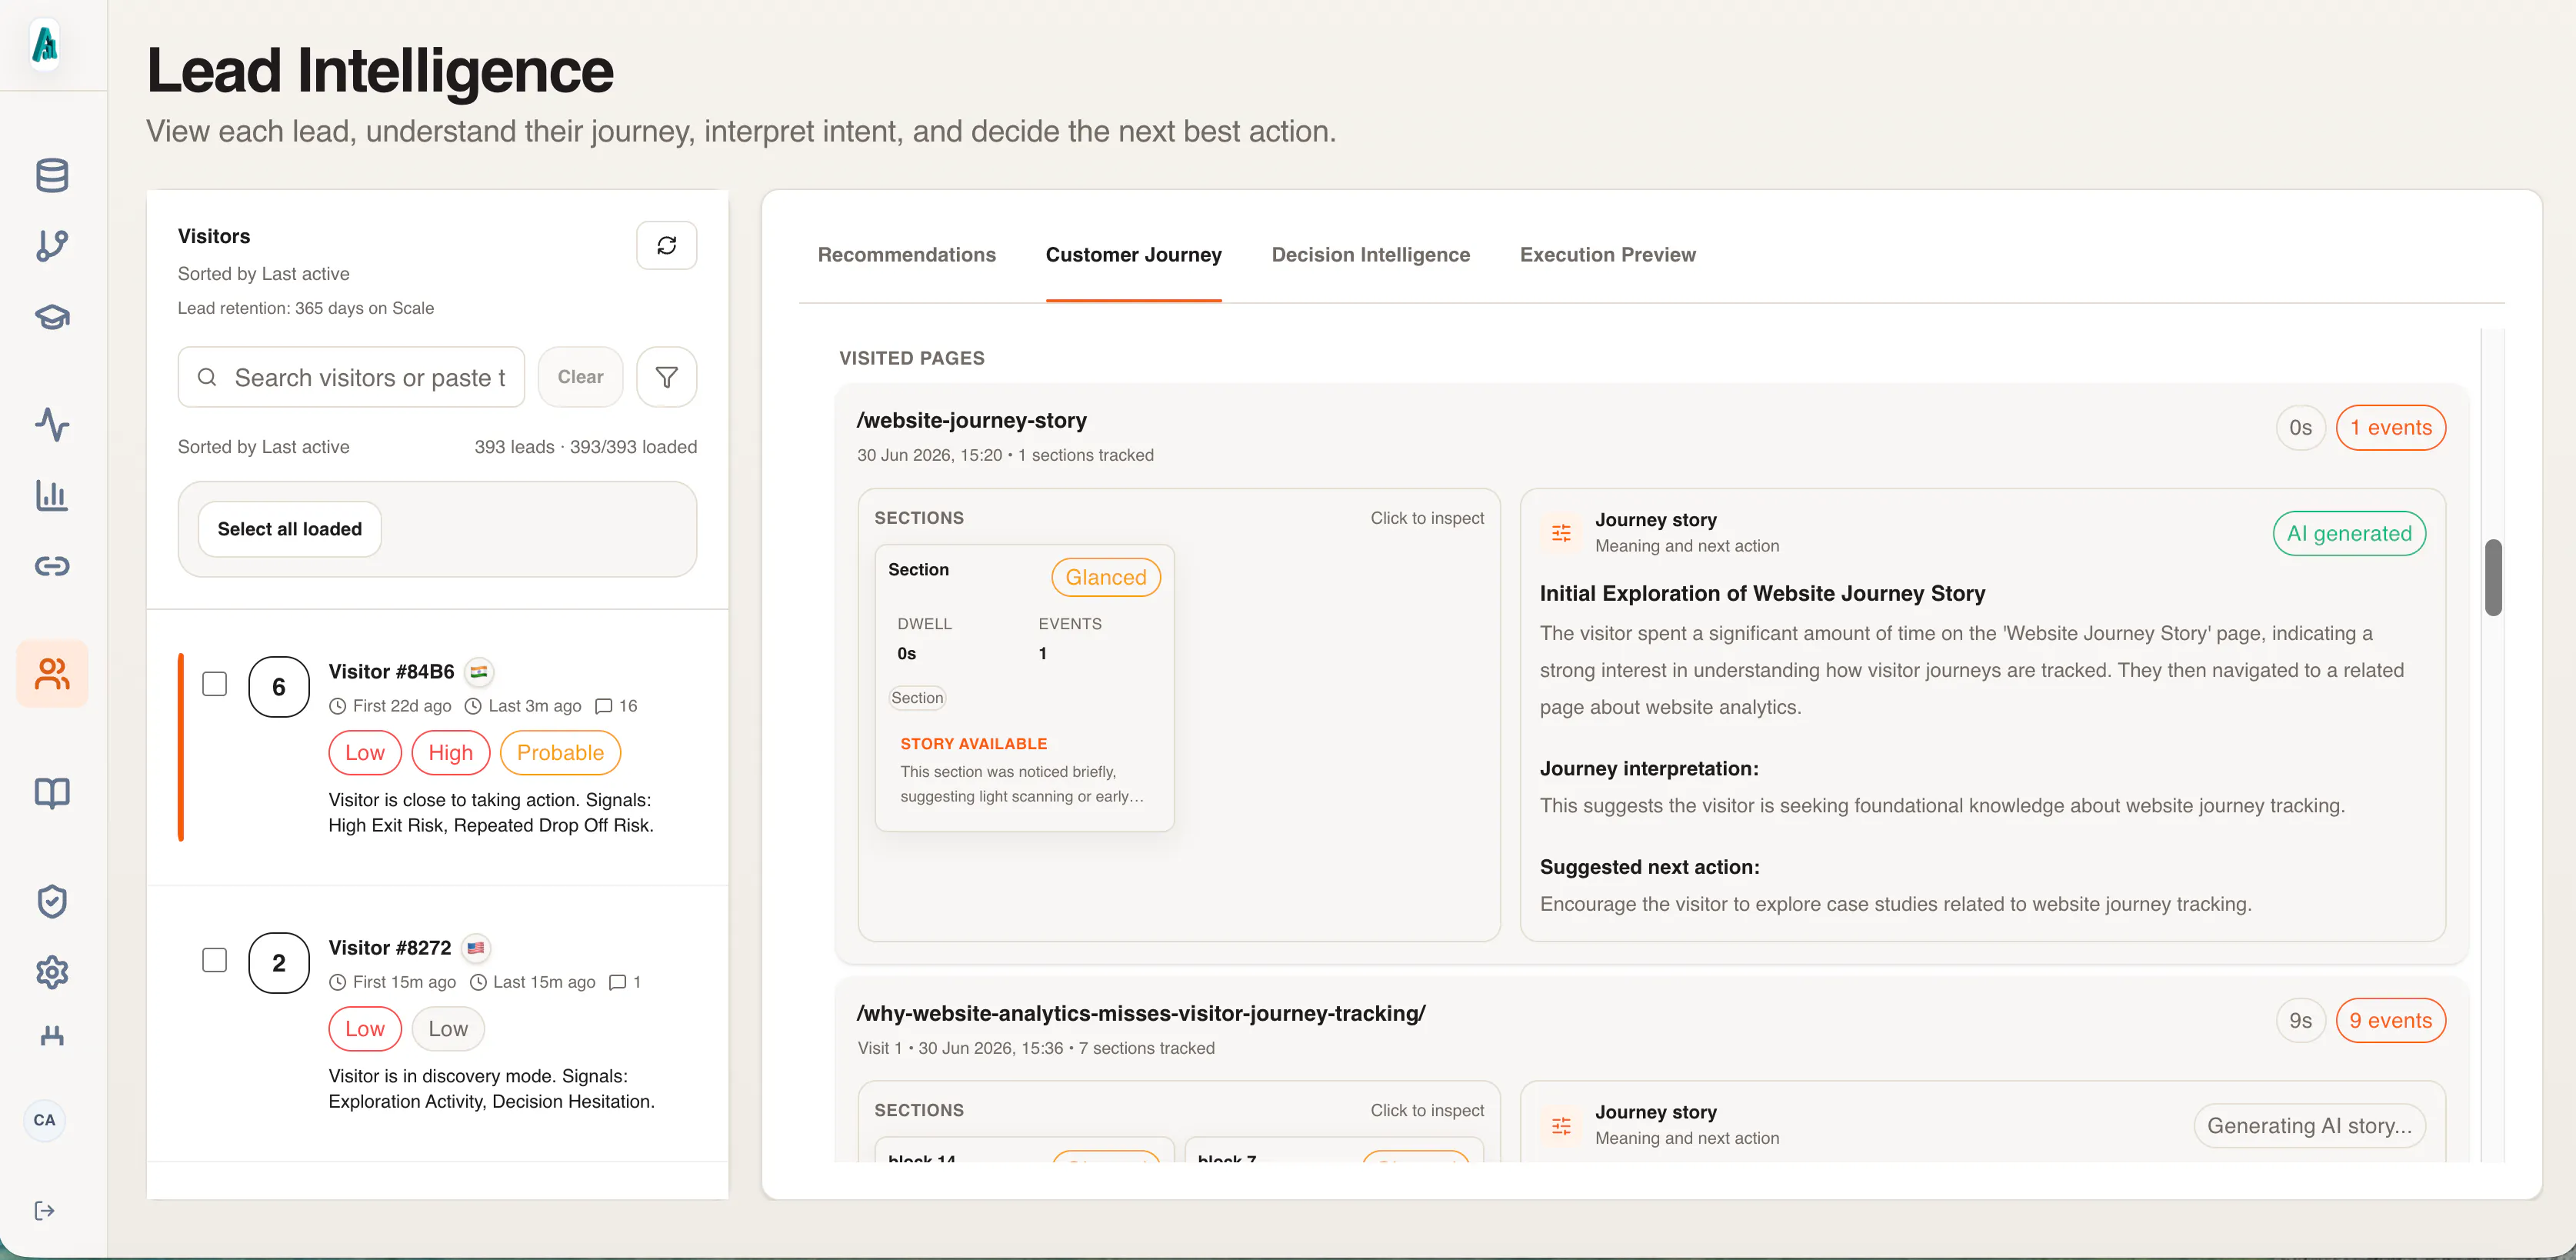Click the '393 leads · 393/393 loaded' count
Image resolution: width=2576 pixels, height=1260 pixels.
coord(586,447)
